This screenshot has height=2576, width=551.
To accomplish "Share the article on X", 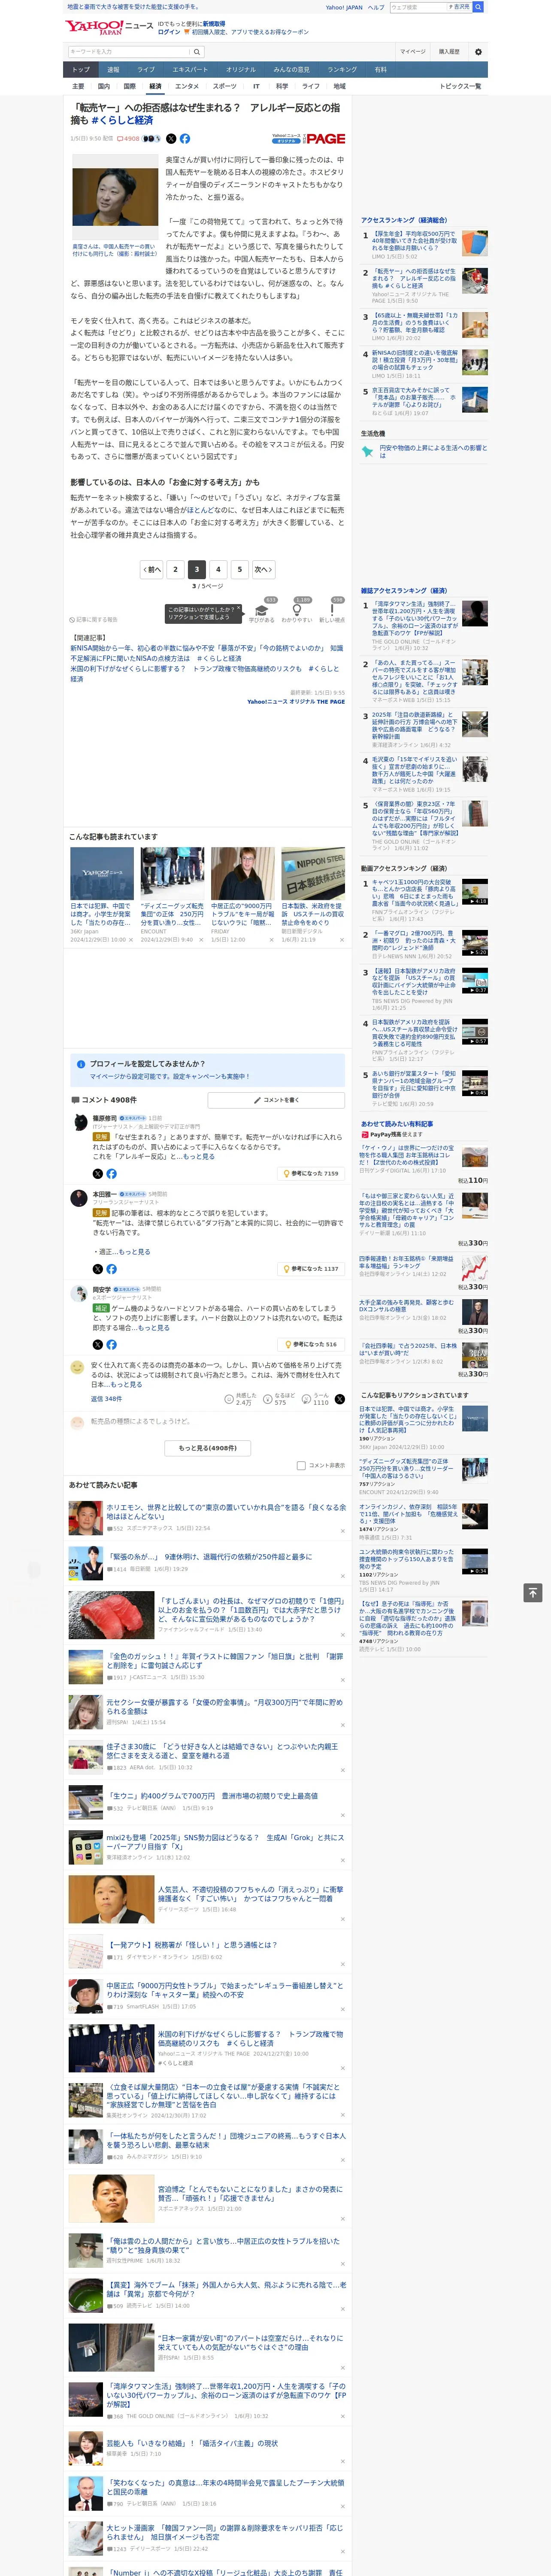I will pyautogui.click(x=171, y=139).
